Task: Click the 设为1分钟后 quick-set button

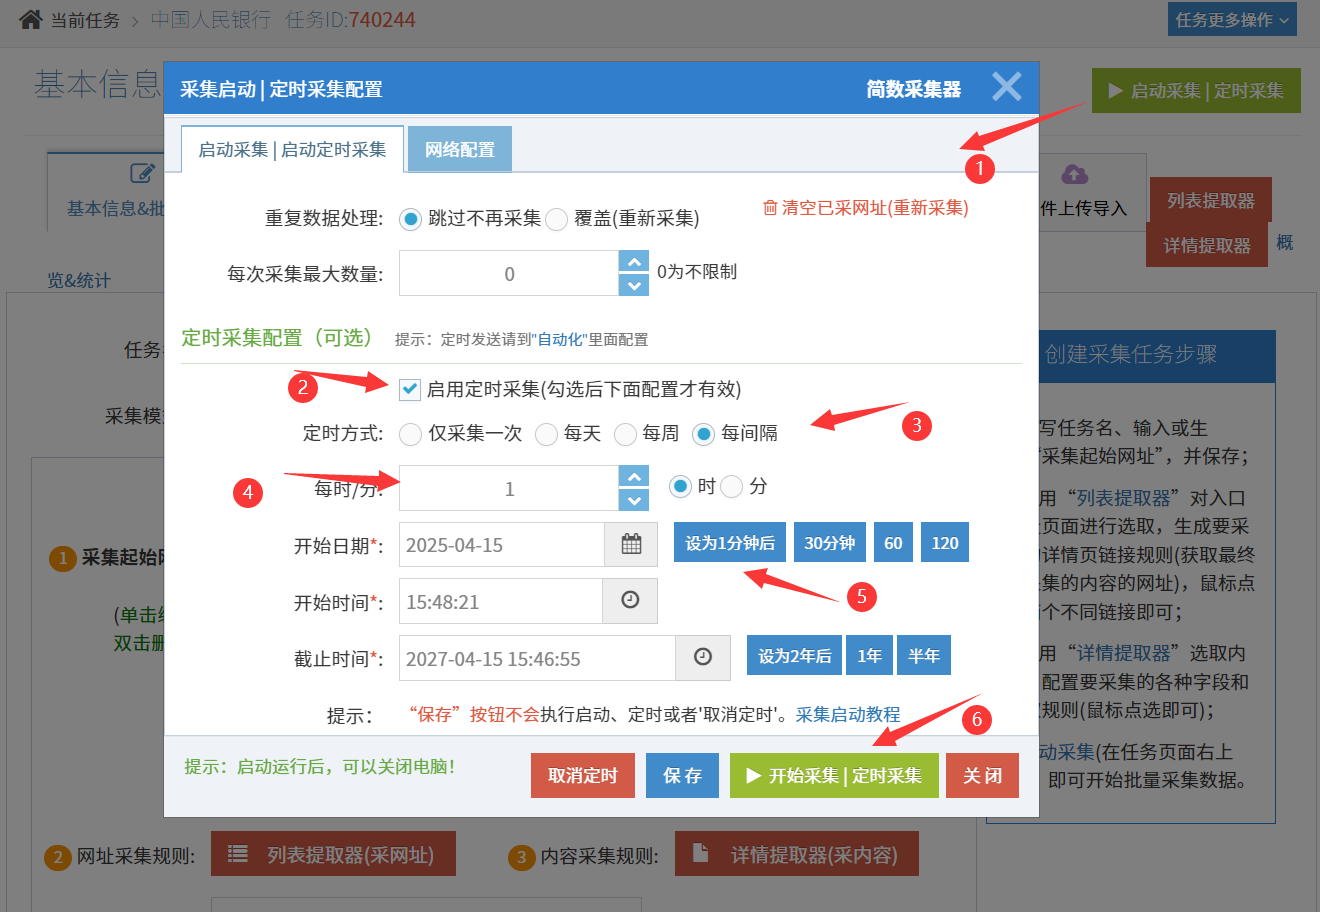Action: tap(729, 543)
